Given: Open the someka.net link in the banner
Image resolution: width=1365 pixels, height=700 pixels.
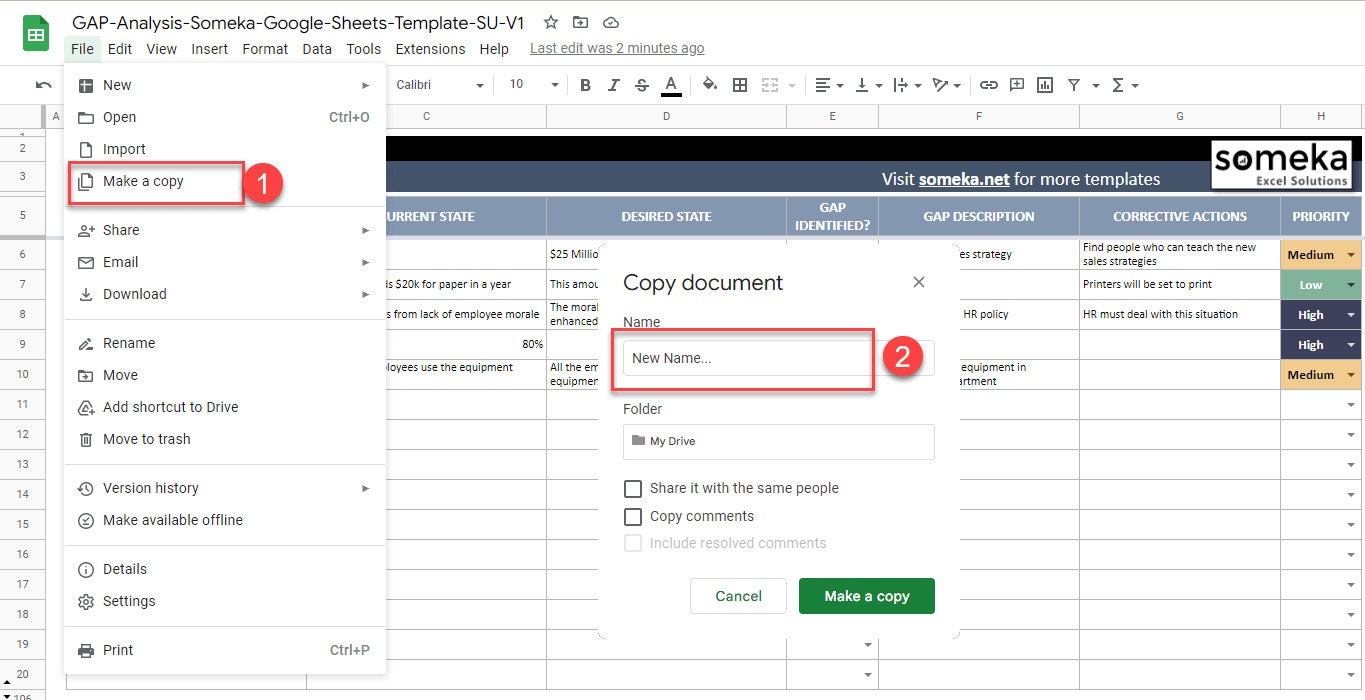Looking at the screenshot, I should point(964,179).
